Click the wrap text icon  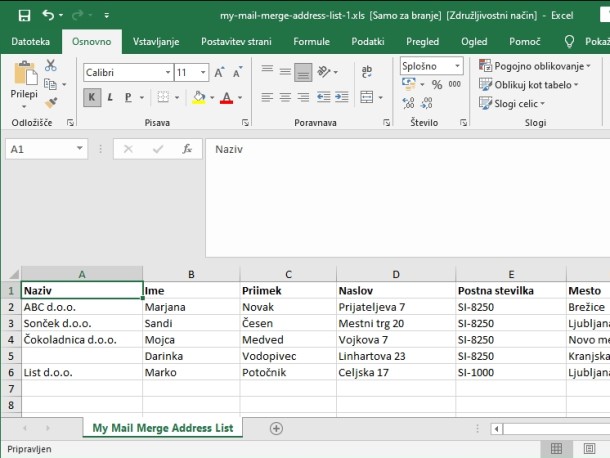coord(367,72)
